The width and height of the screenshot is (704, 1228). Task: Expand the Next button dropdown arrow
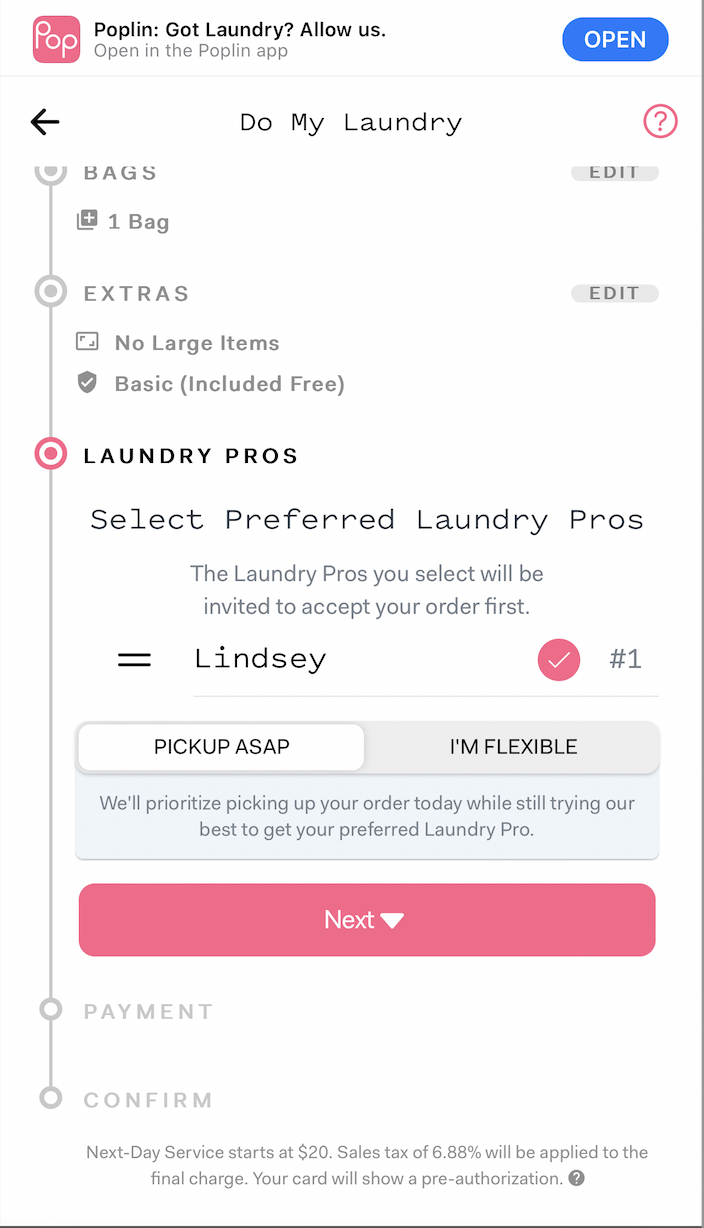tap(395, 919)
